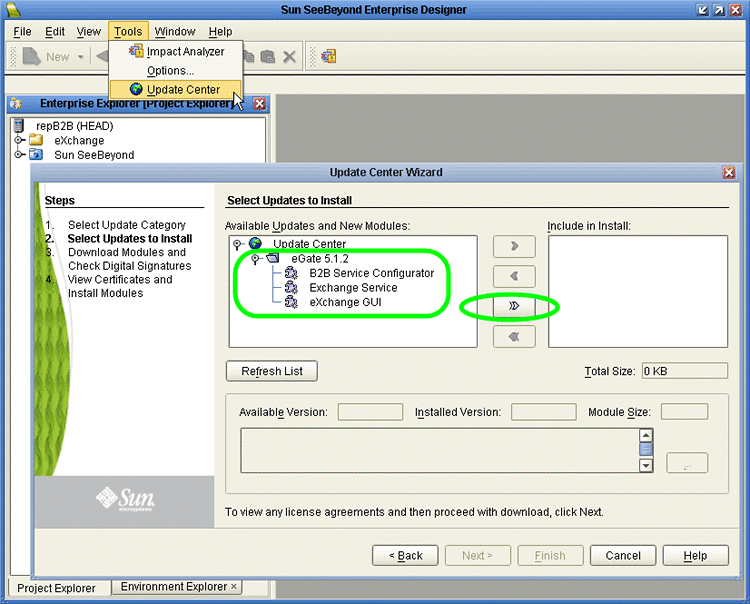
Task: Click the Update Center menu globe icon
Action: point(136,89)
